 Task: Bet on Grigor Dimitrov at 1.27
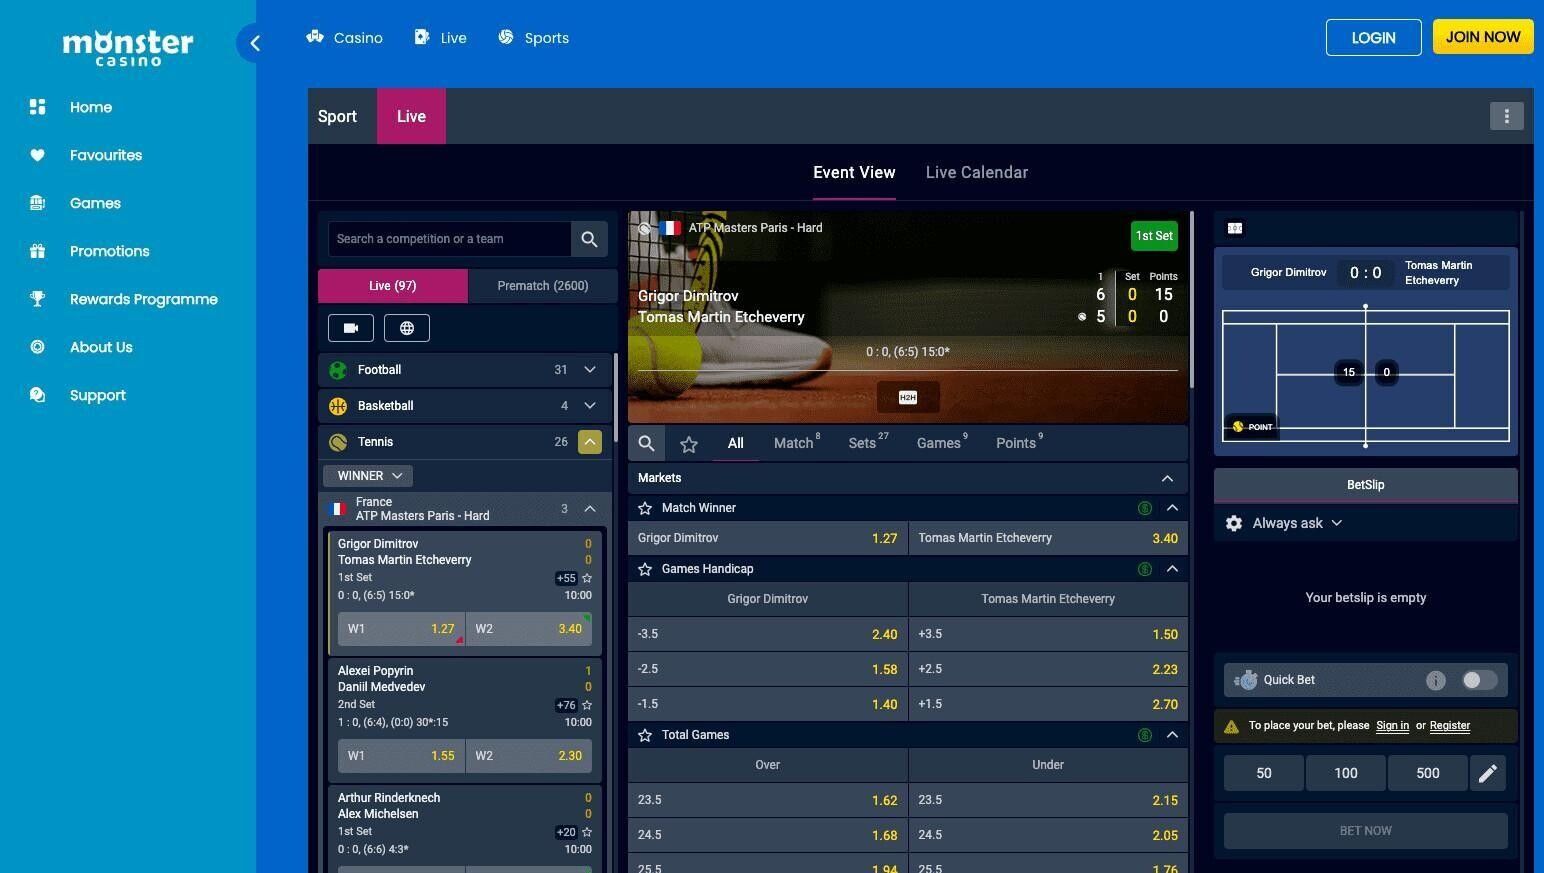[767, 538]
